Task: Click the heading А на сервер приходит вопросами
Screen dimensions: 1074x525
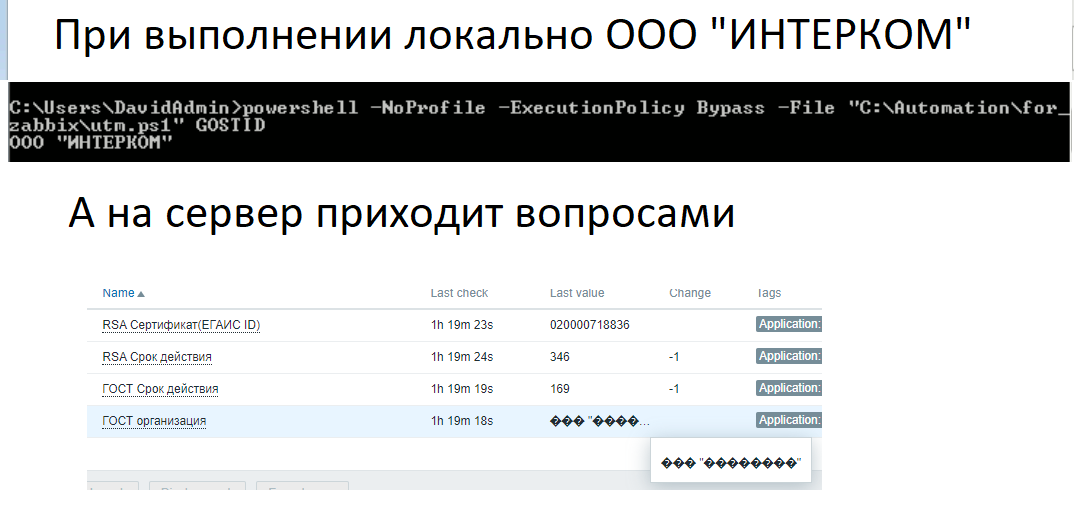Action: pyautogui.click(x=401, y=215)
